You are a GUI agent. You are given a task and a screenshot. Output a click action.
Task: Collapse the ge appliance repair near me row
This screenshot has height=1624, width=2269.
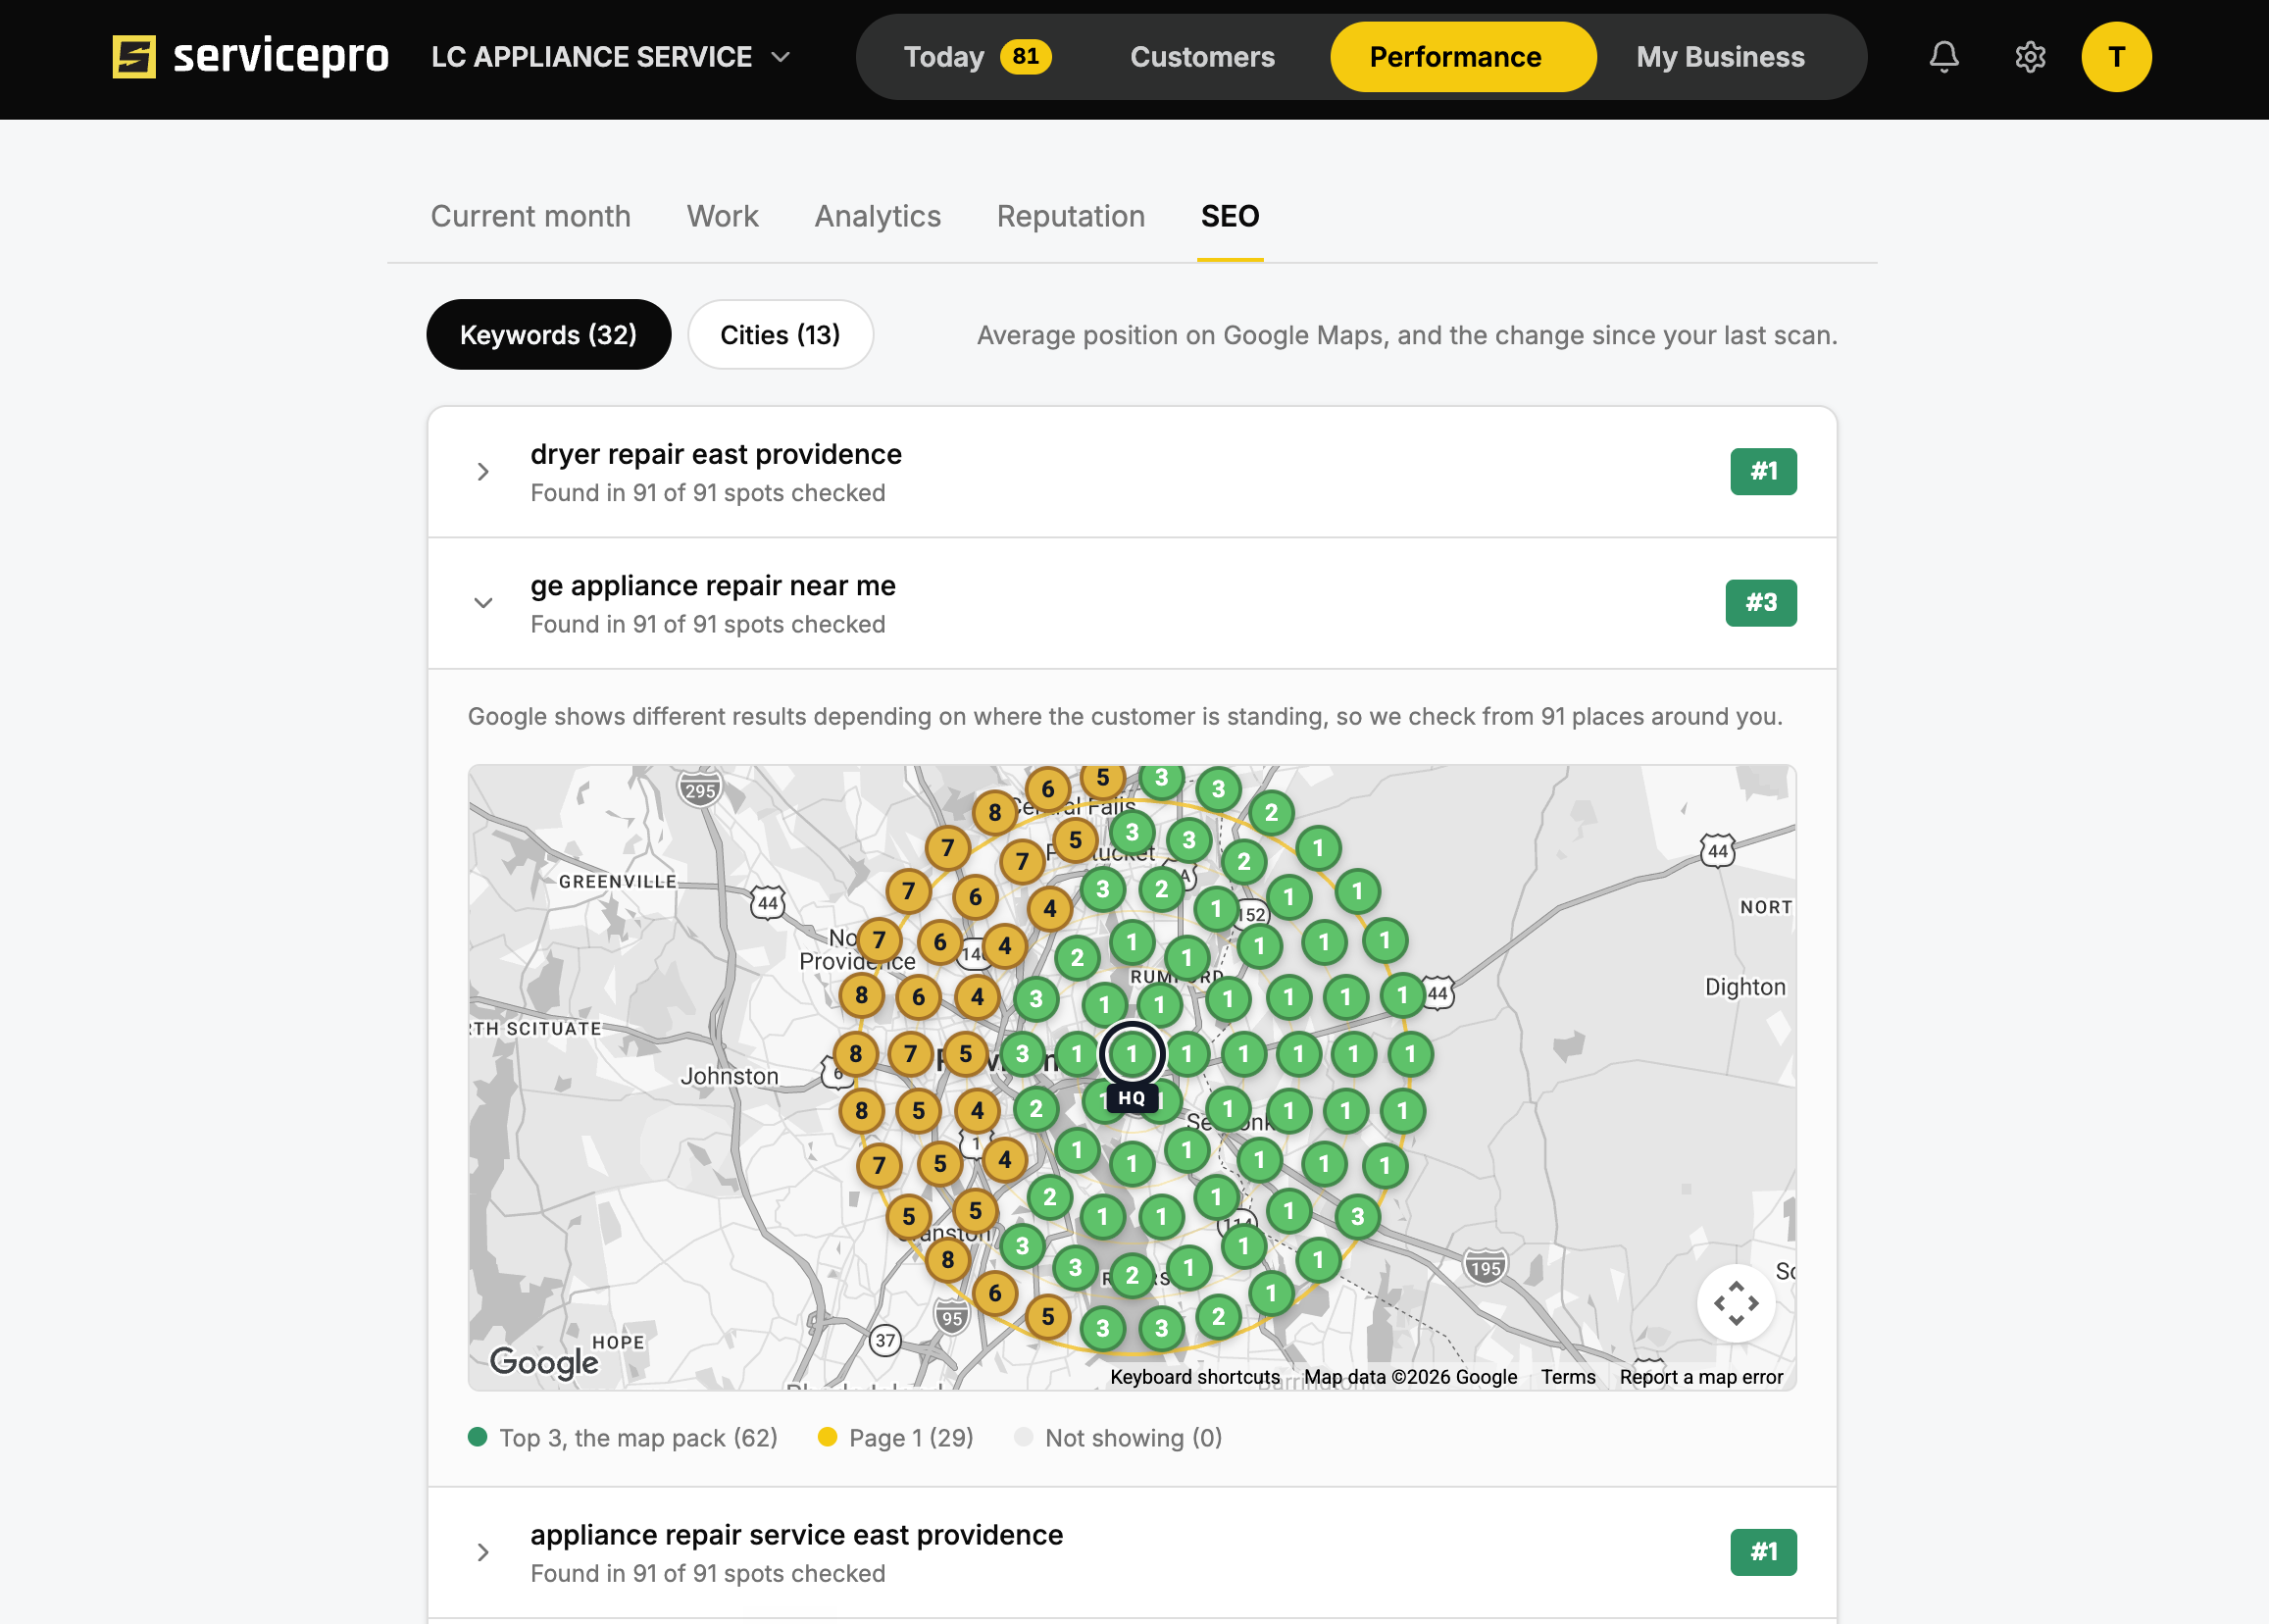(x=1132, y=603)
